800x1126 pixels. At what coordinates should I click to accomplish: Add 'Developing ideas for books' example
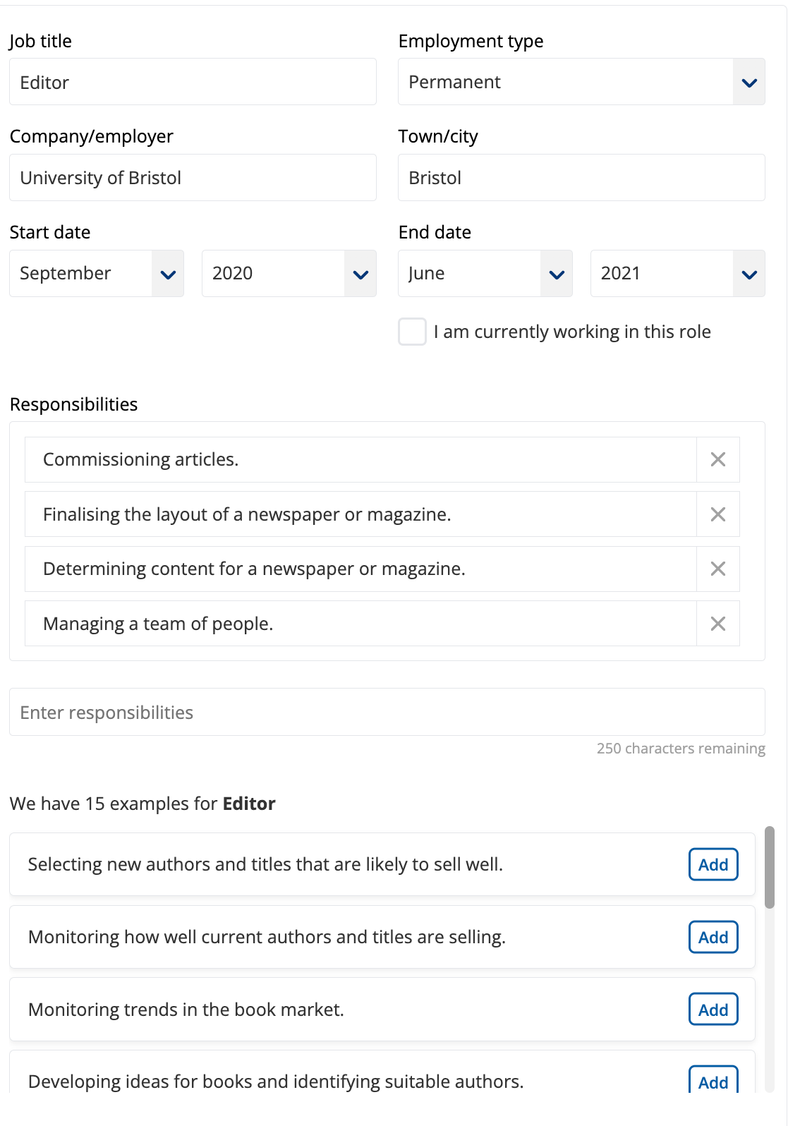[x=713, y=1081]
